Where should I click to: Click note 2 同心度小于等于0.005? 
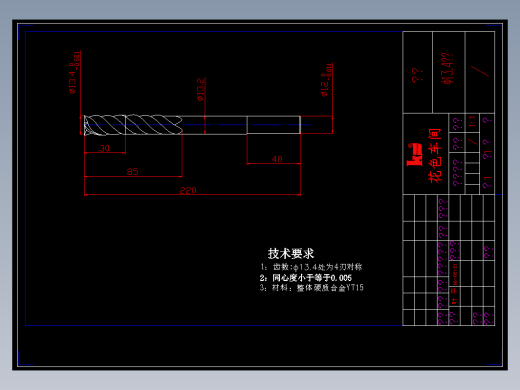coord(306,278)
